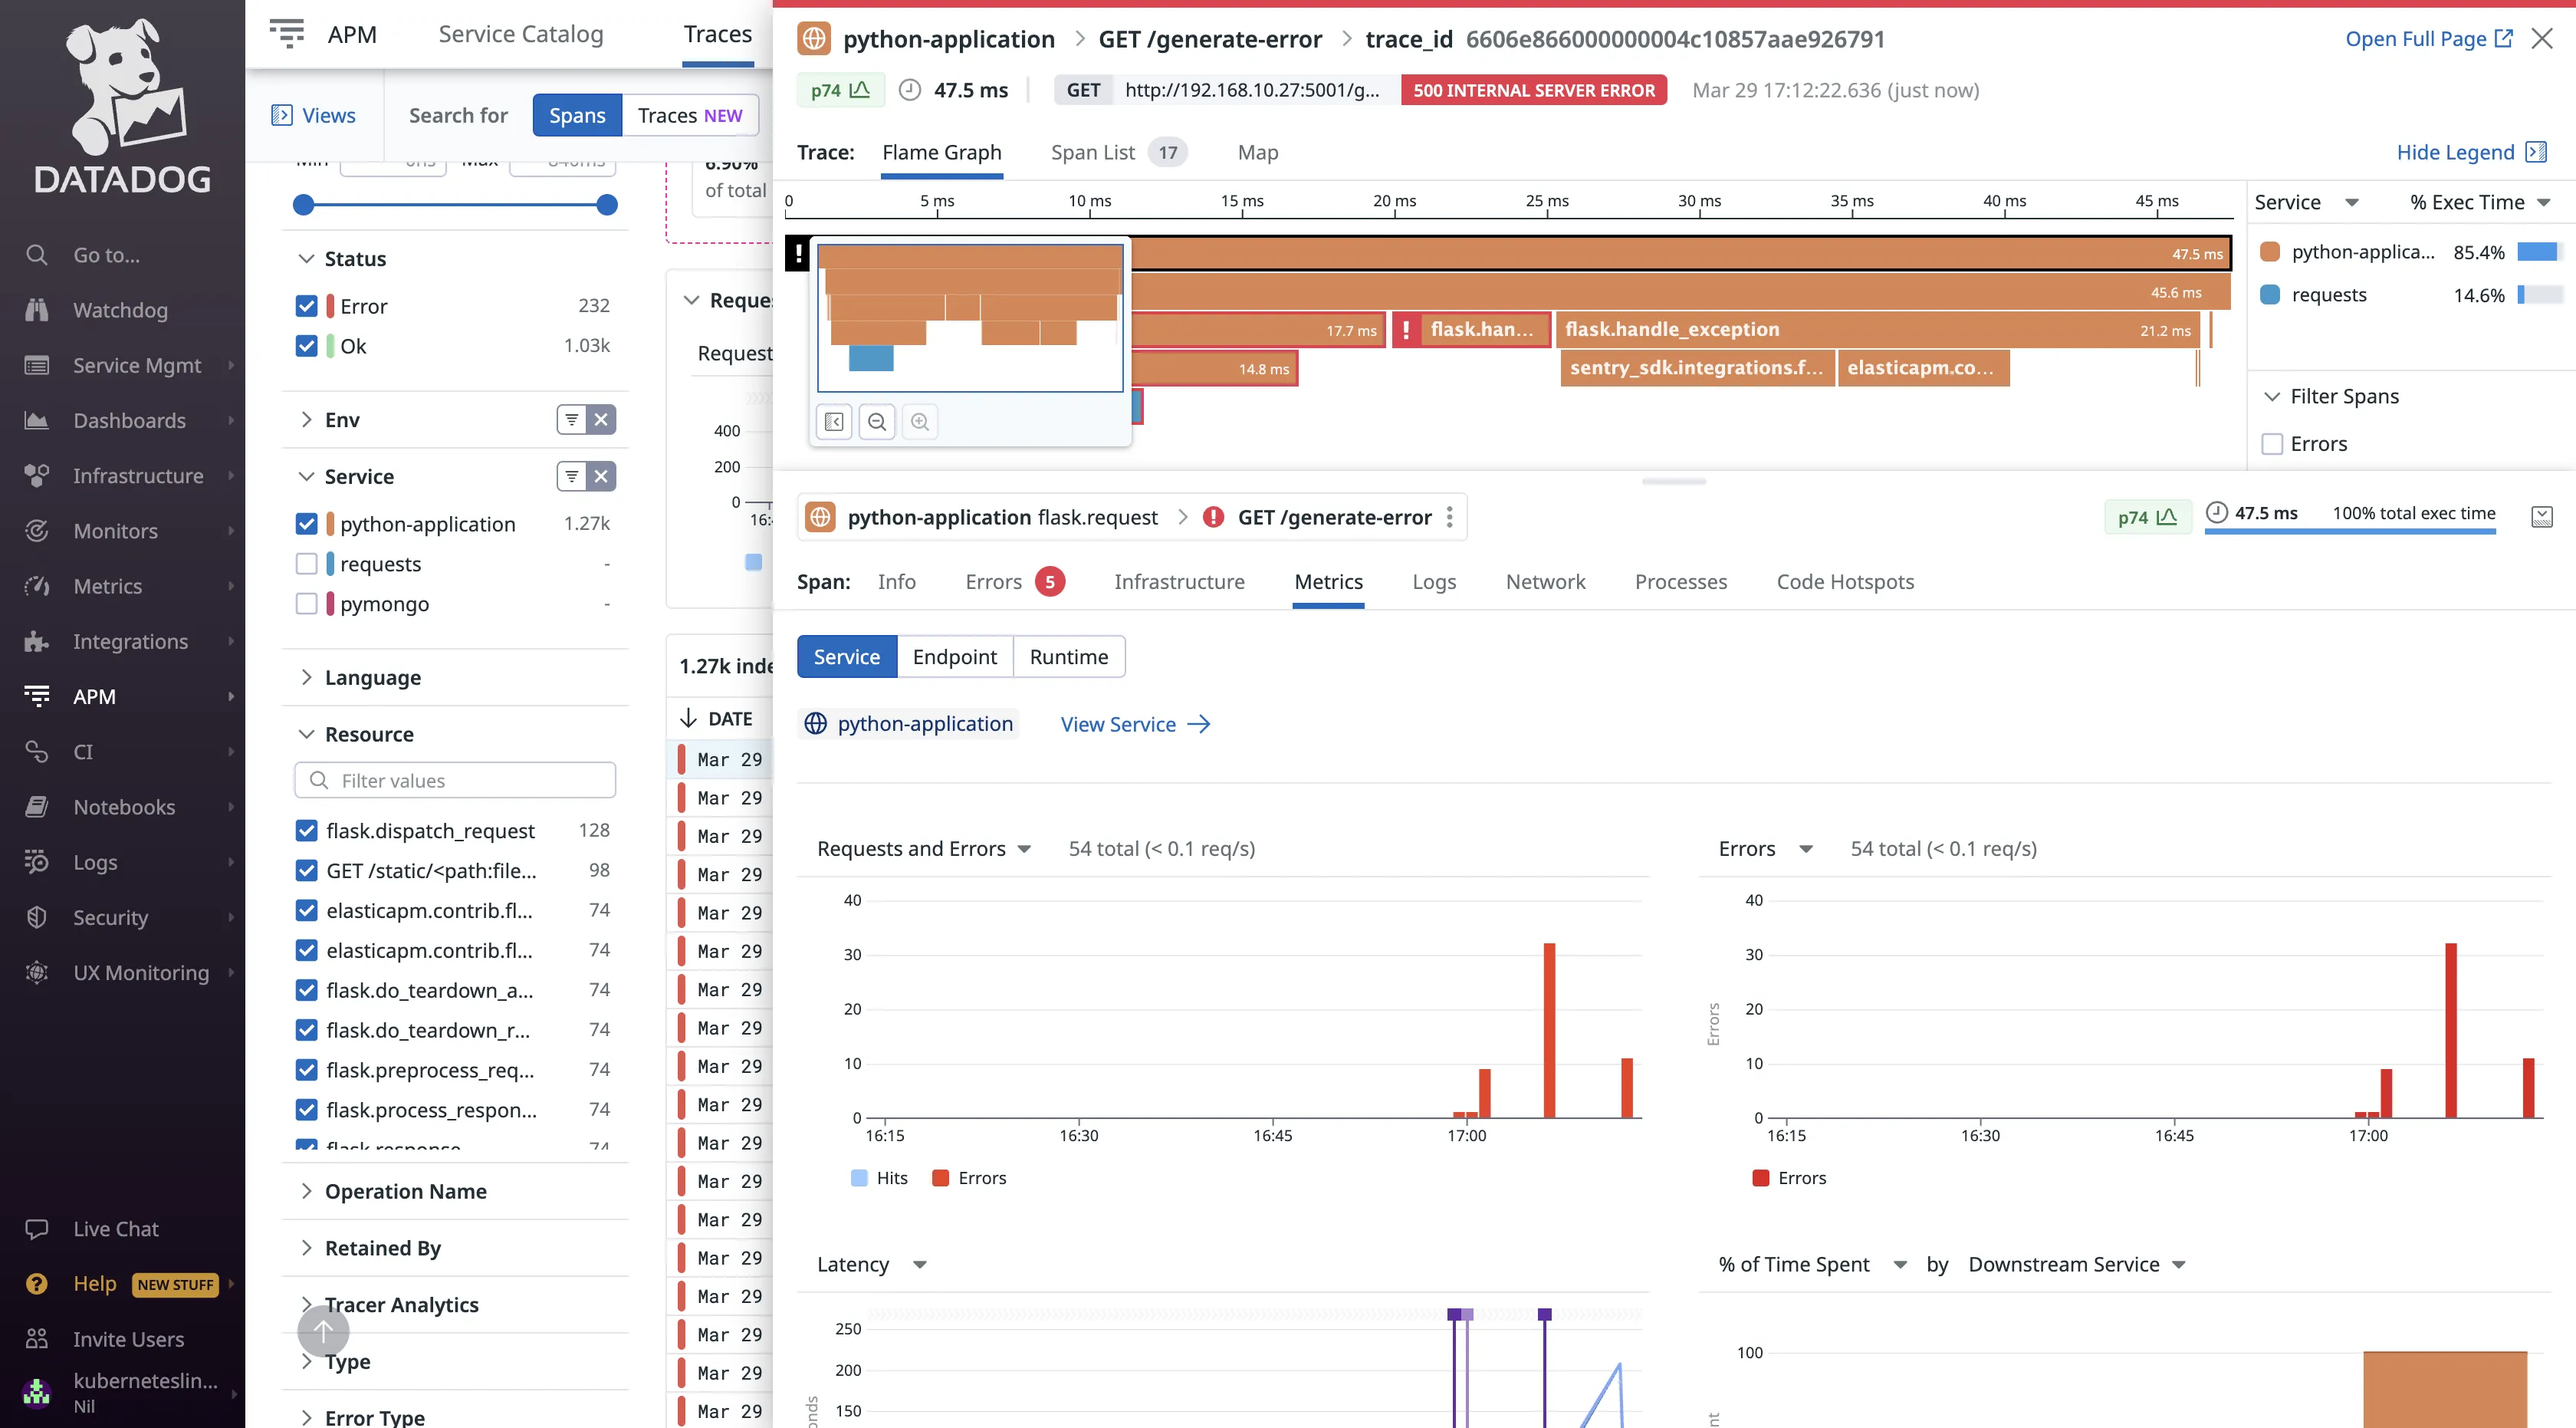
Task: Collapse the minimap panel icon
Action: click(x=834, y=422)
